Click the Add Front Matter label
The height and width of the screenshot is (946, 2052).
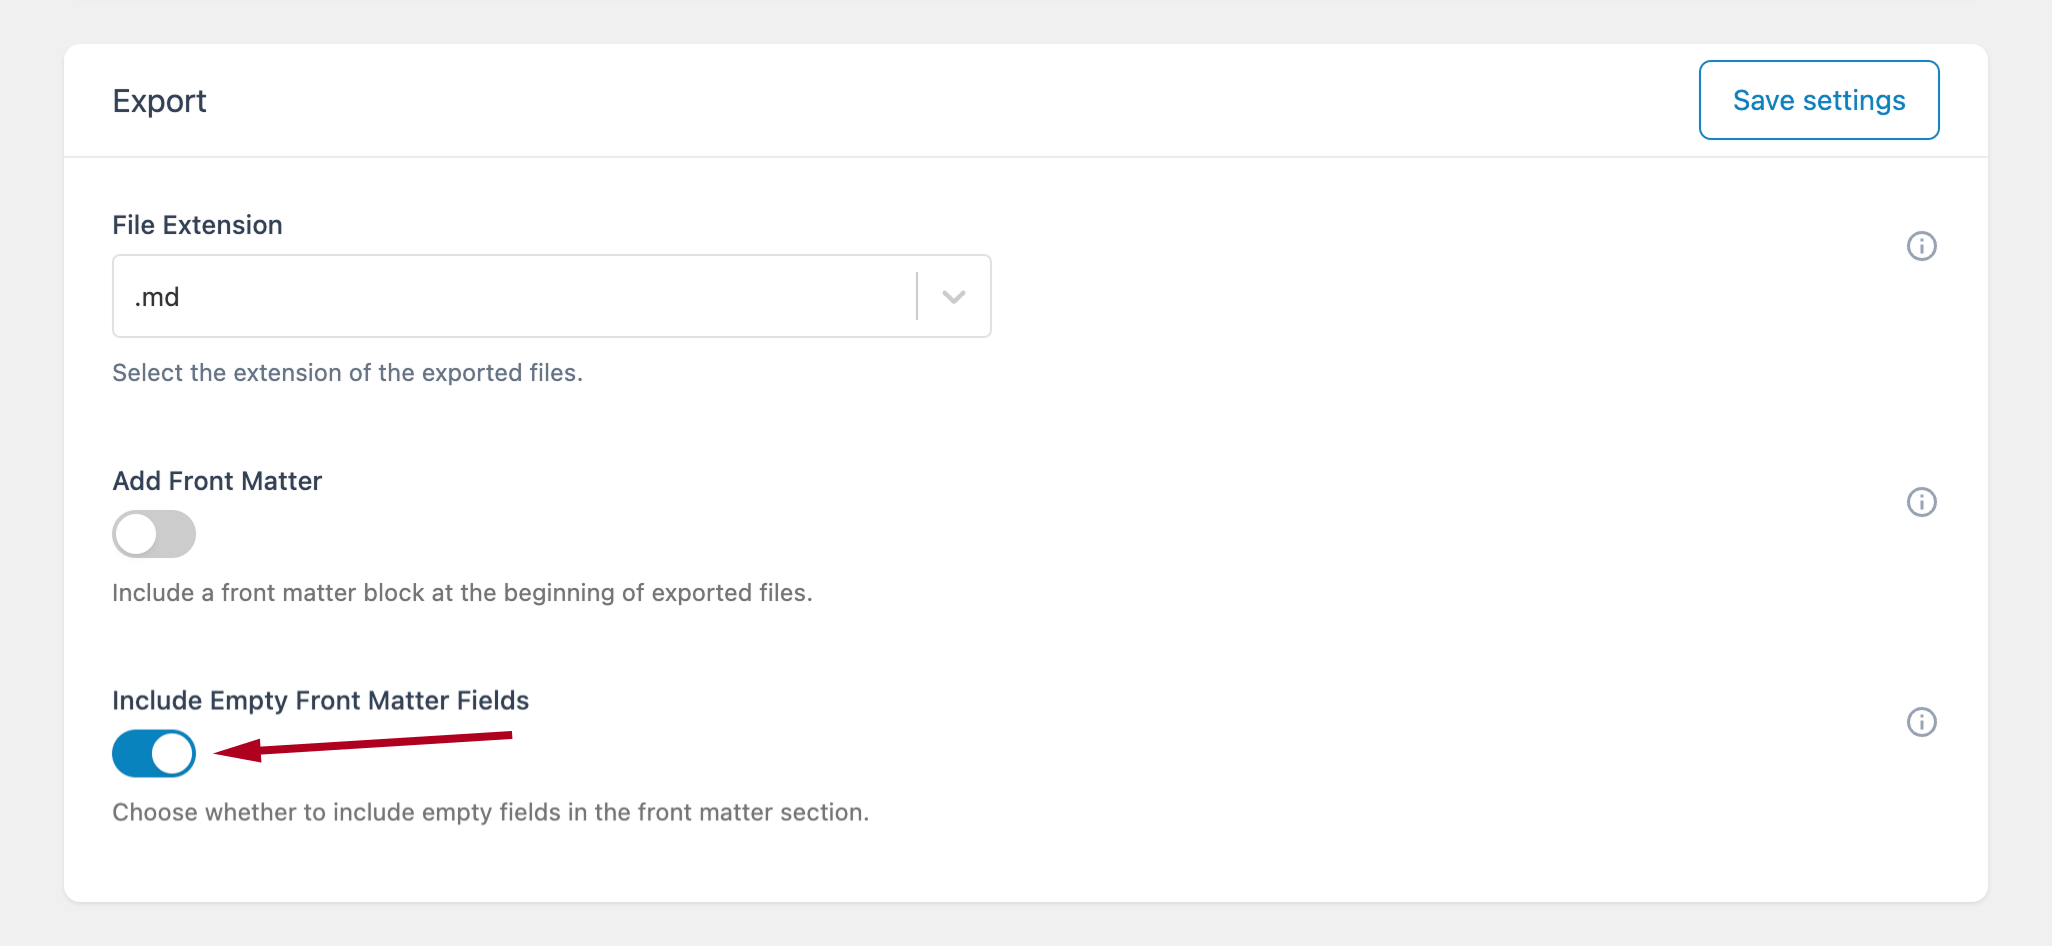point(217,481)
